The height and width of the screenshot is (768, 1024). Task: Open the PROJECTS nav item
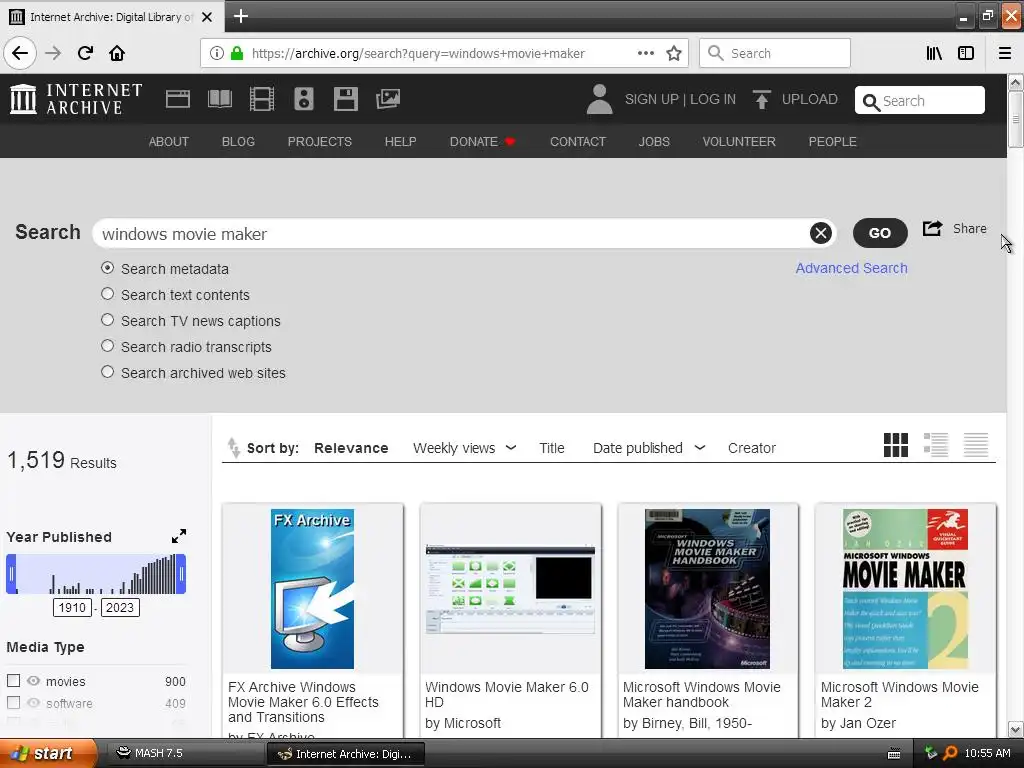tap(320, 142)
